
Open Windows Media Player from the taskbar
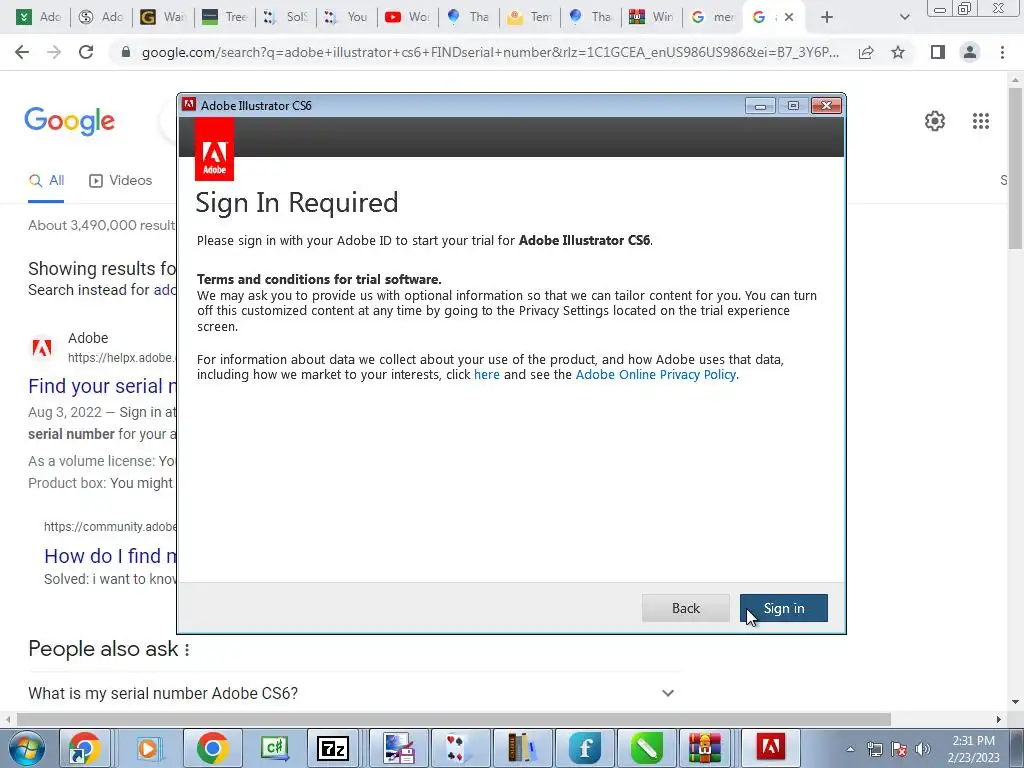[x=148, y=748]
